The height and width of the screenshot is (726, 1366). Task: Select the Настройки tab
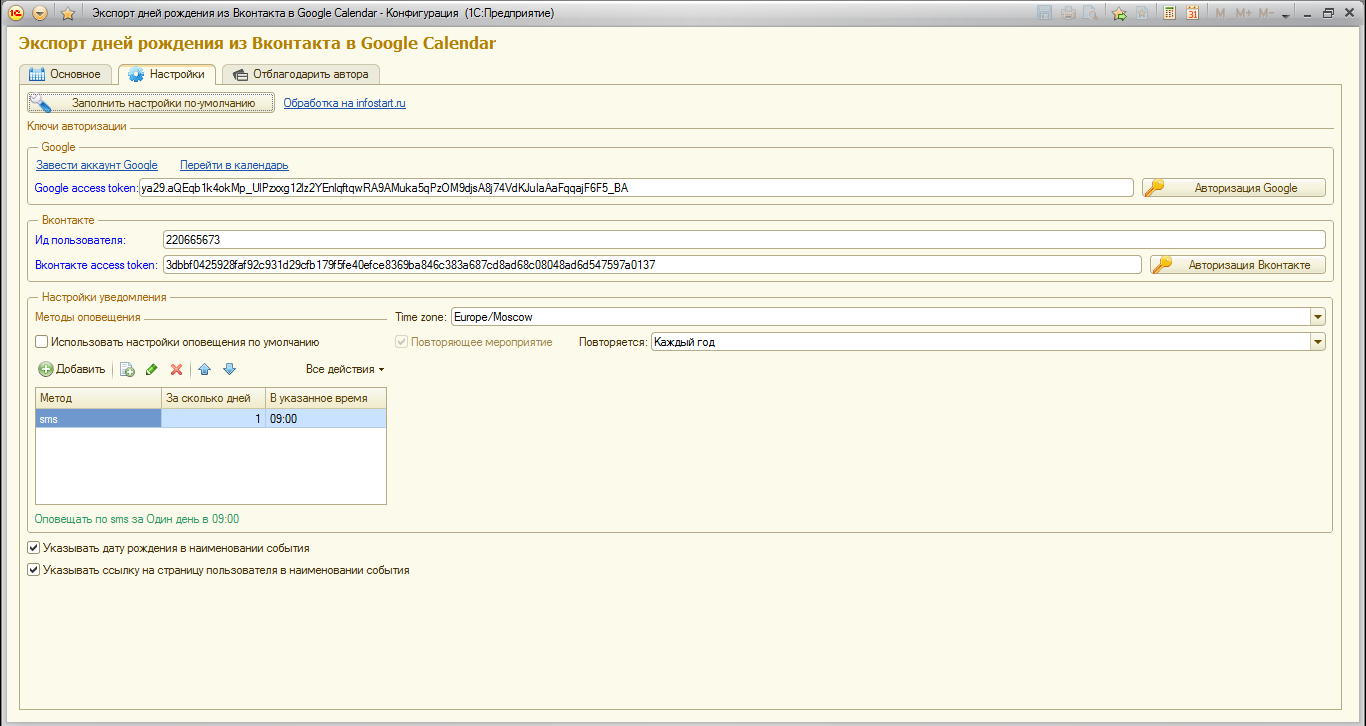pos(166,74)
